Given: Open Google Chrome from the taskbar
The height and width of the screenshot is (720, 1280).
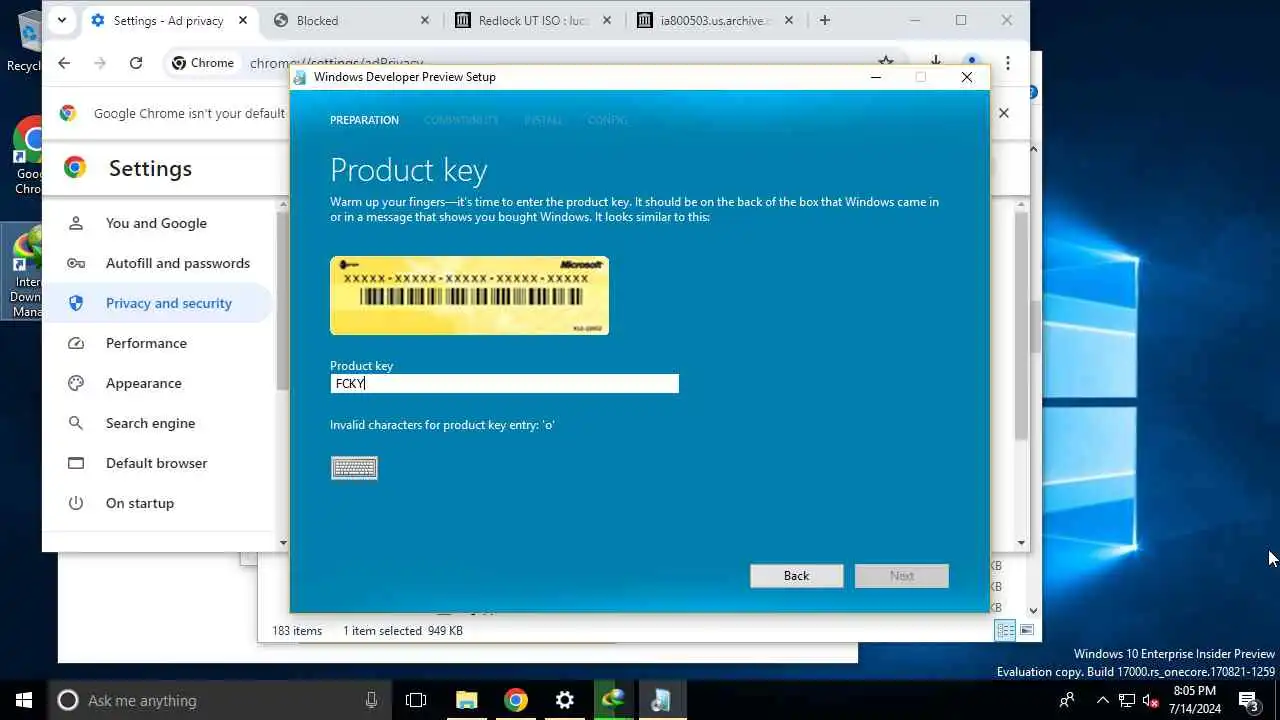Looking at the screenshot, I should pos(516,700).
